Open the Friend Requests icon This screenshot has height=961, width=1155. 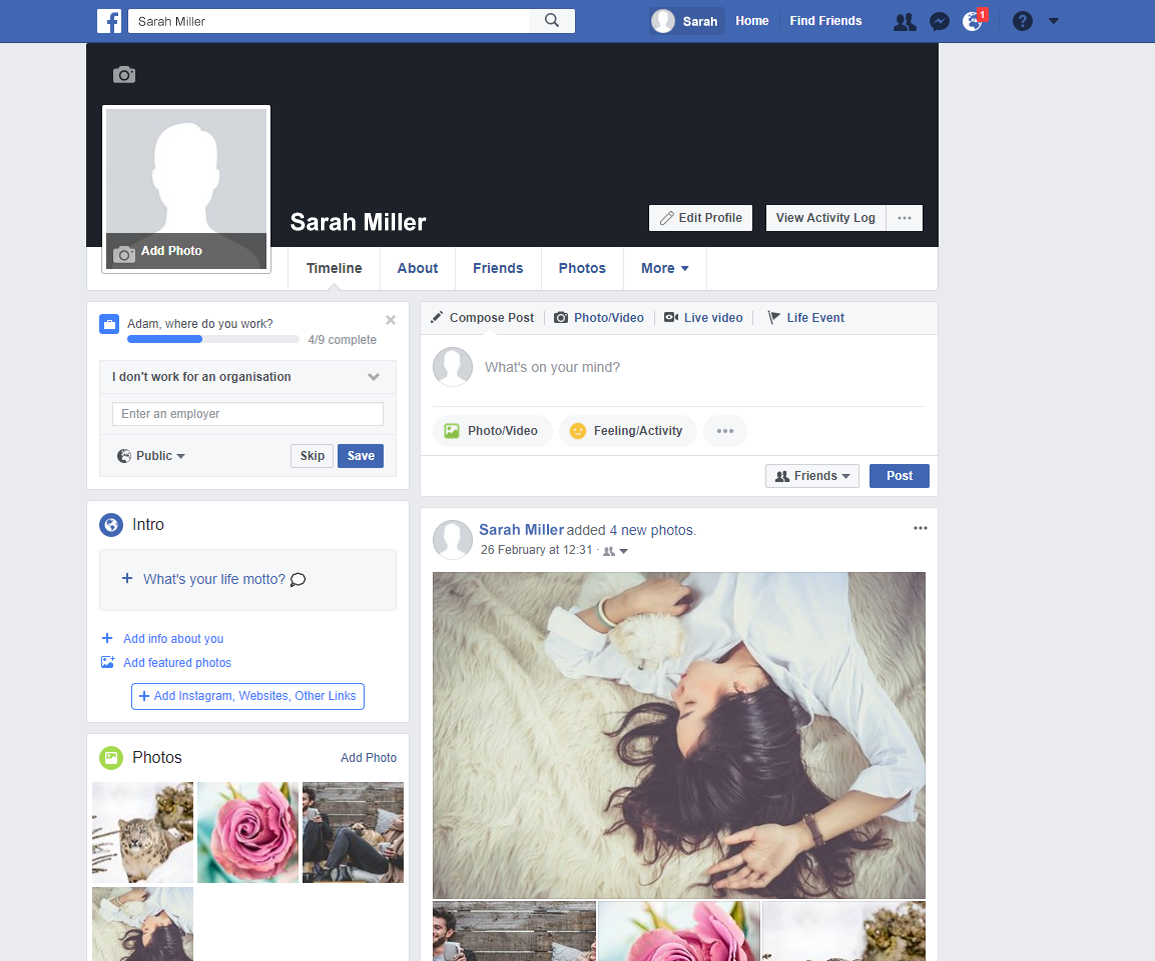(905, 20)
